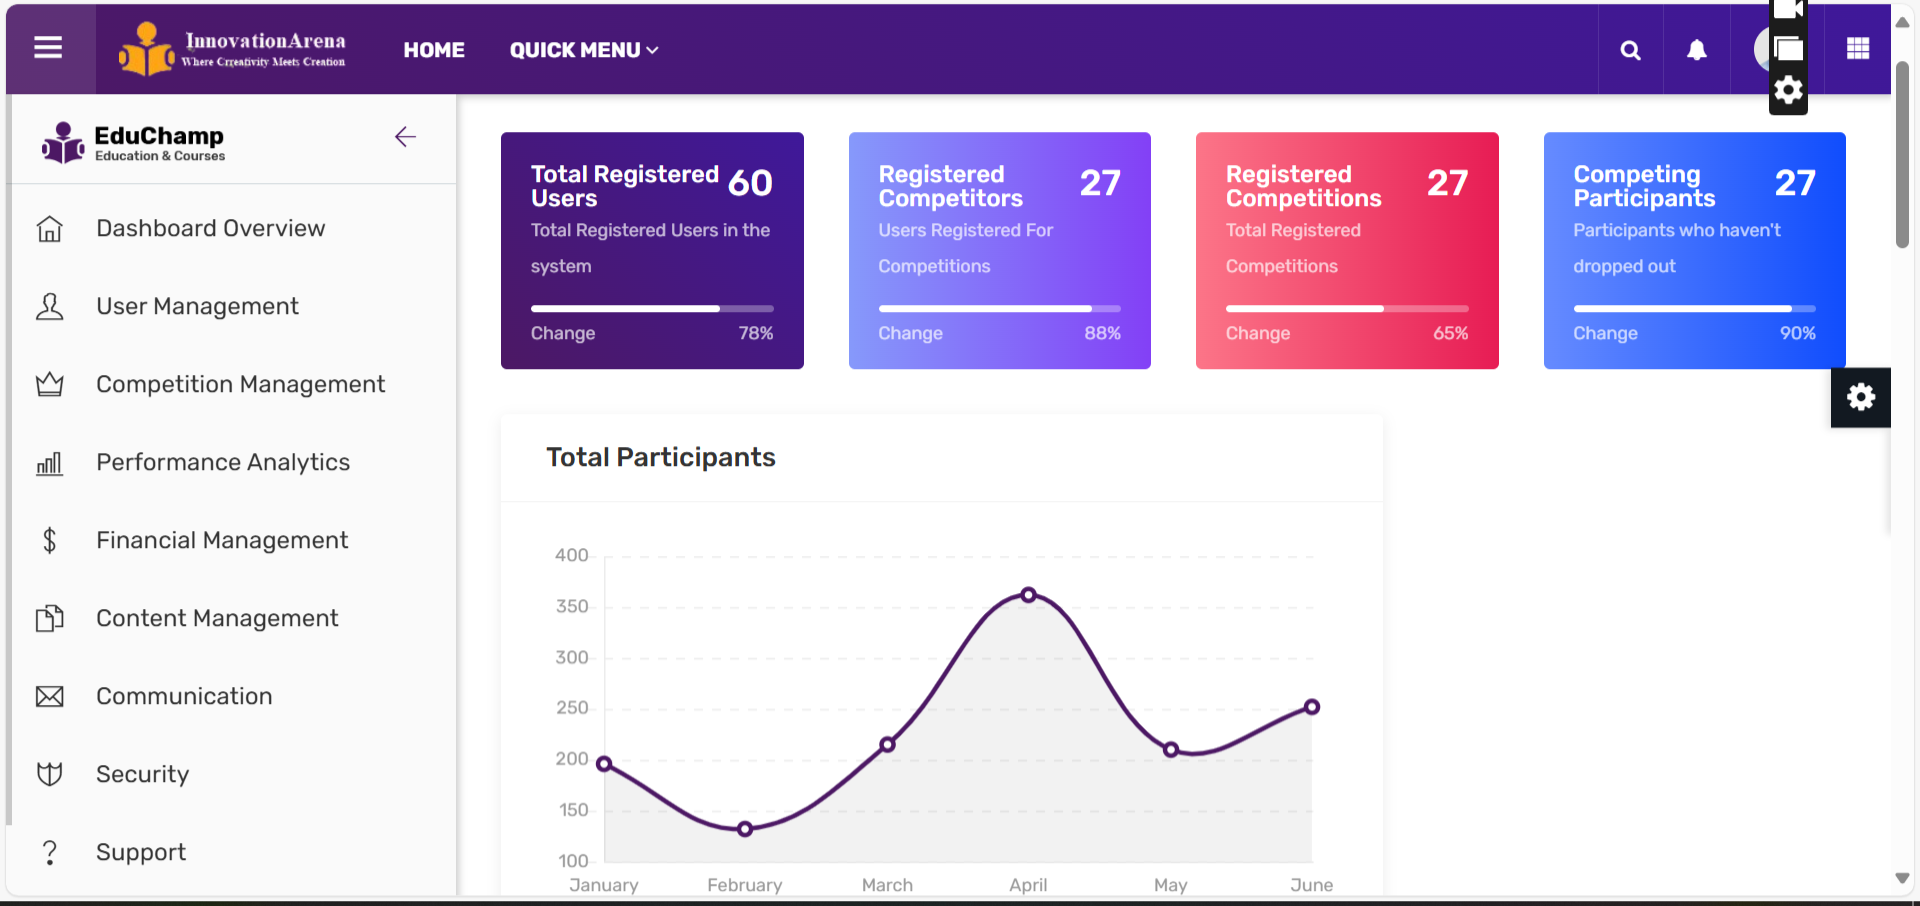Select the Performance Analytics bar chart icon
1920x906 pixels.
point(50,462)
